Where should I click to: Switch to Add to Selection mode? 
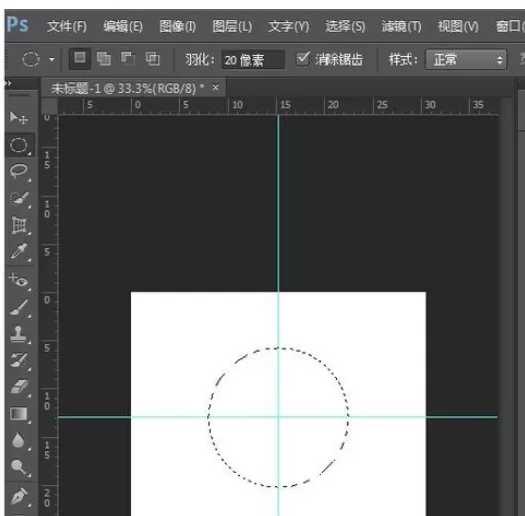click(x=104, y=59)
